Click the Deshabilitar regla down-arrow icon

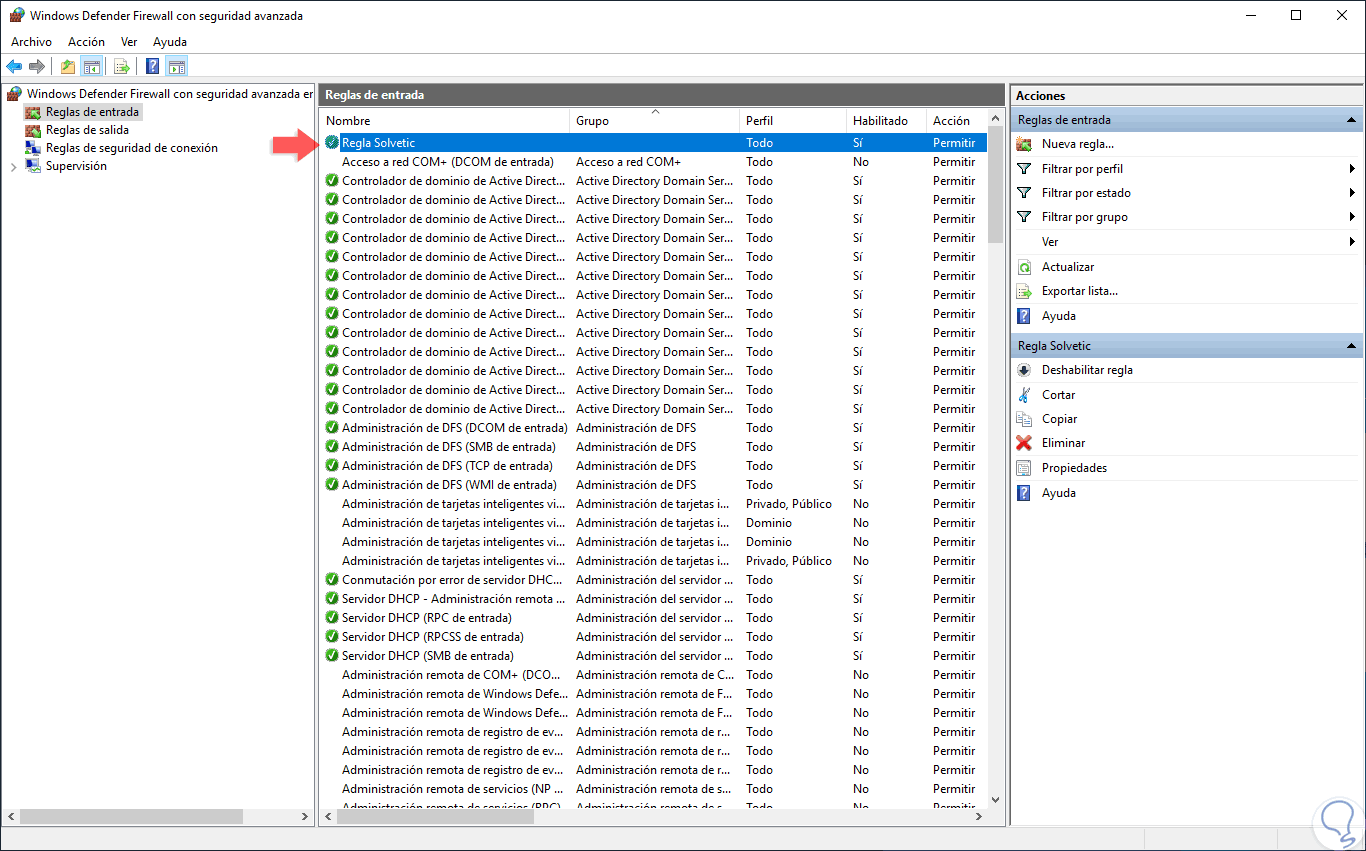click(x=1024, y=370)
